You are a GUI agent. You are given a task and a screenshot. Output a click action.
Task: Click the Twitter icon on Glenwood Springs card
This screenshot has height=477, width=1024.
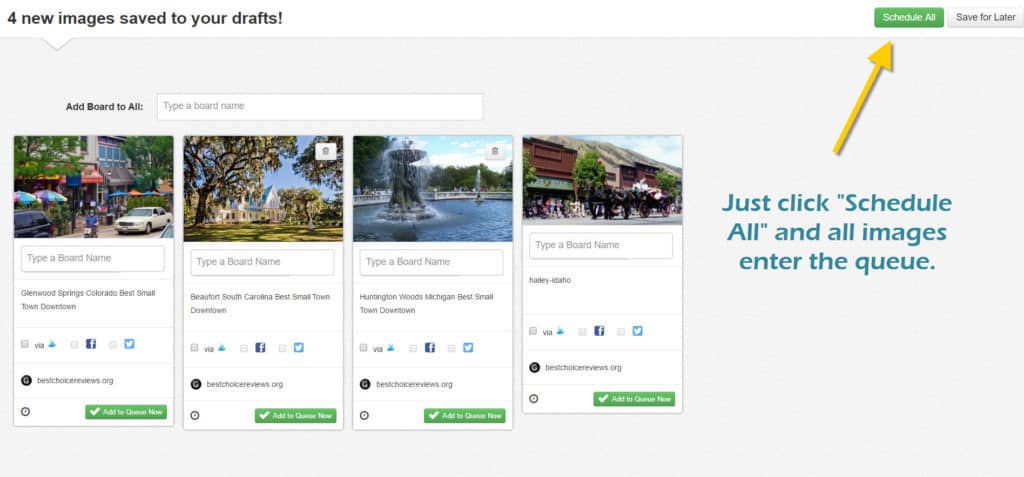(x=129, y=344)
